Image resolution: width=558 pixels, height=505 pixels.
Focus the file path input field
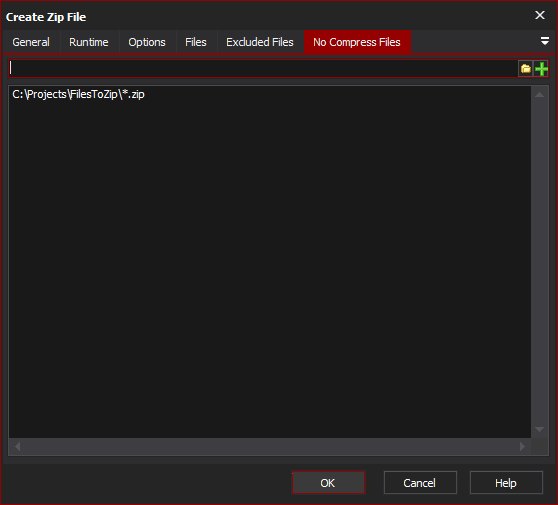point(263,68)
